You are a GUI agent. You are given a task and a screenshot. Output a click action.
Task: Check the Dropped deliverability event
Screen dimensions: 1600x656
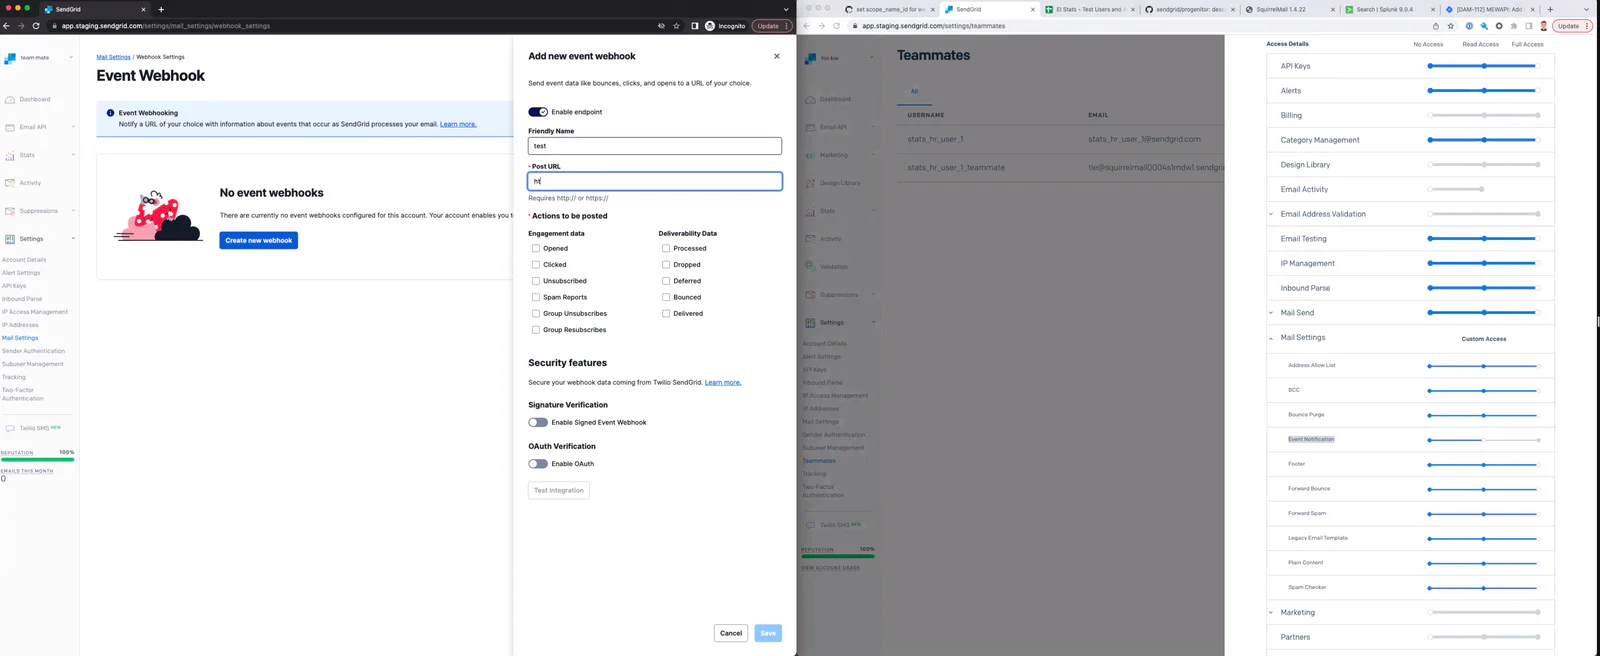[x=666, y=265]
